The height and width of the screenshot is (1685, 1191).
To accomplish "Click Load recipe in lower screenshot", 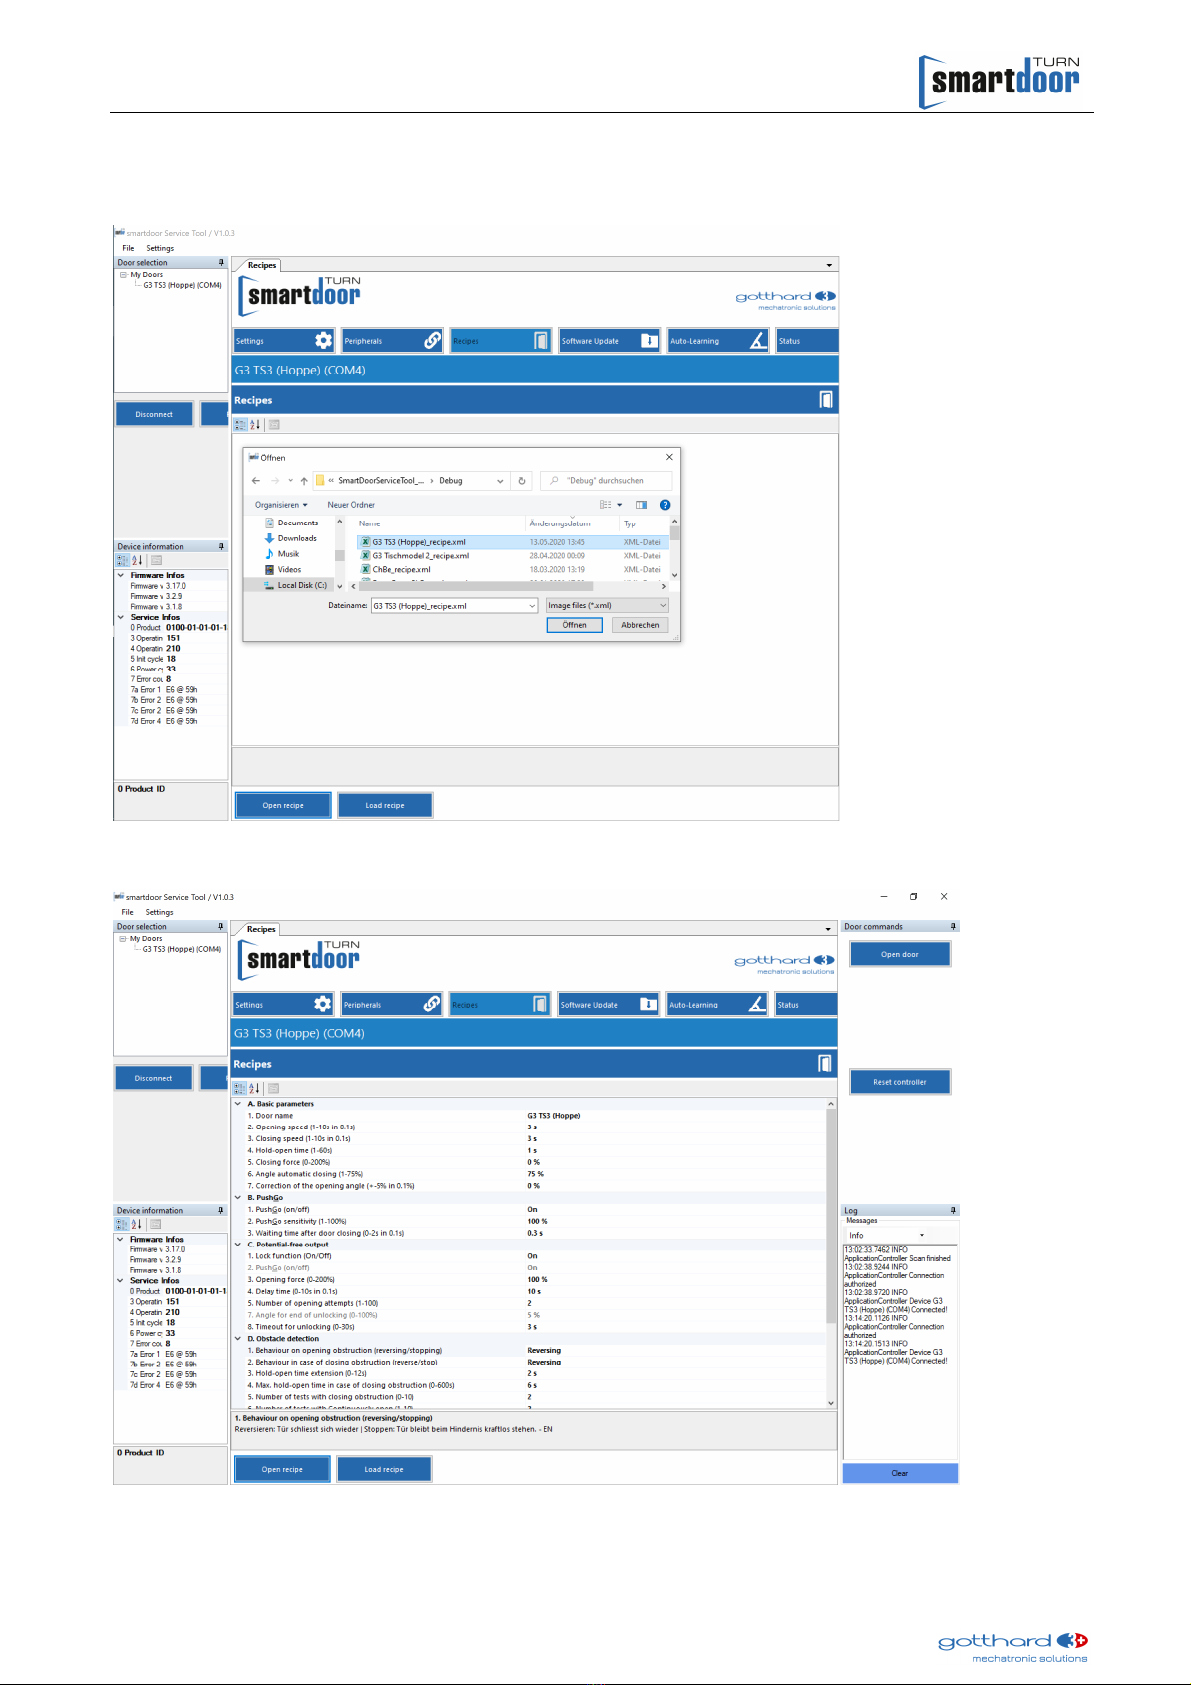I will click(384, 1470).
